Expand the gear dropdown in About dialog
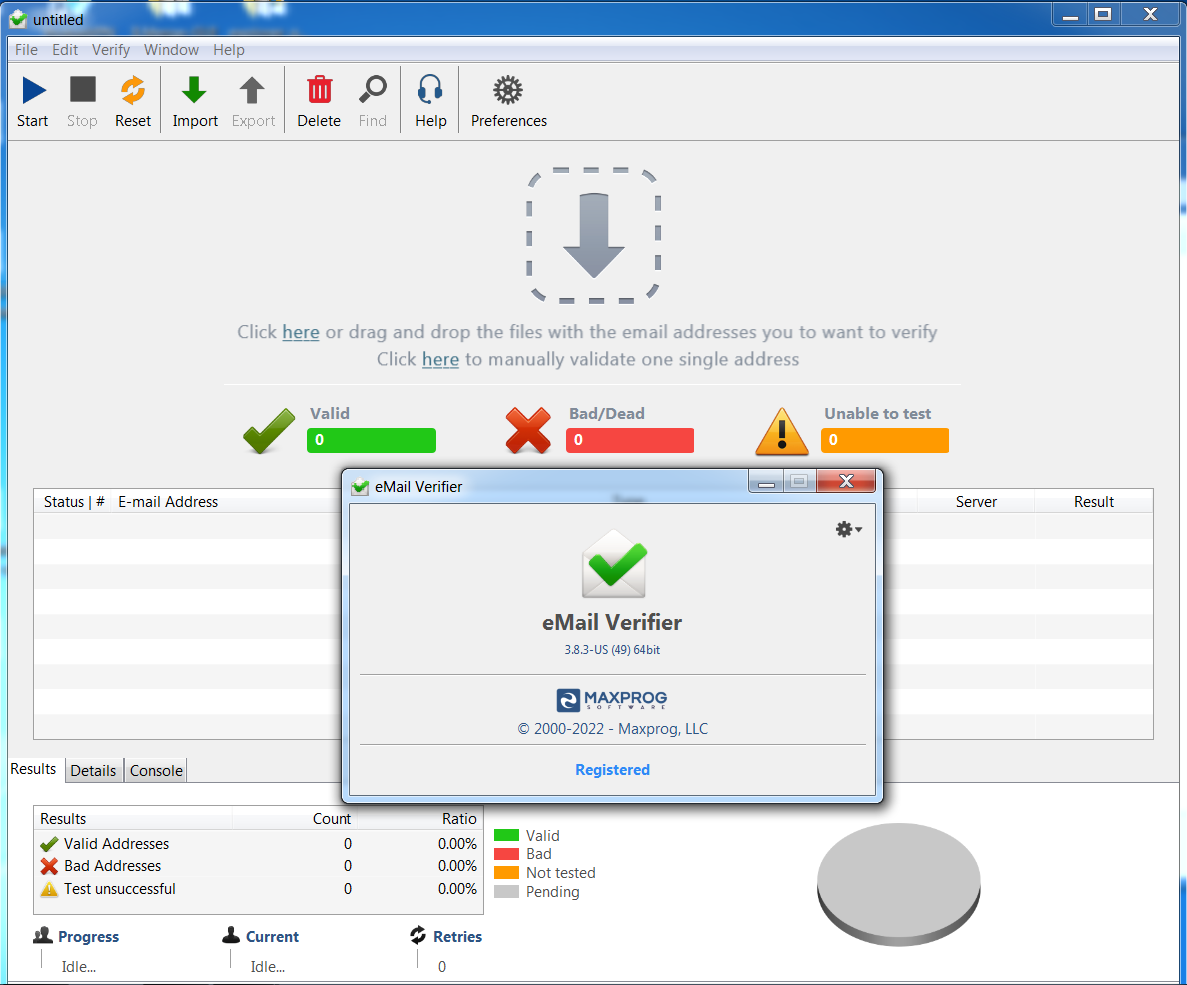 (x=848, y=529)
